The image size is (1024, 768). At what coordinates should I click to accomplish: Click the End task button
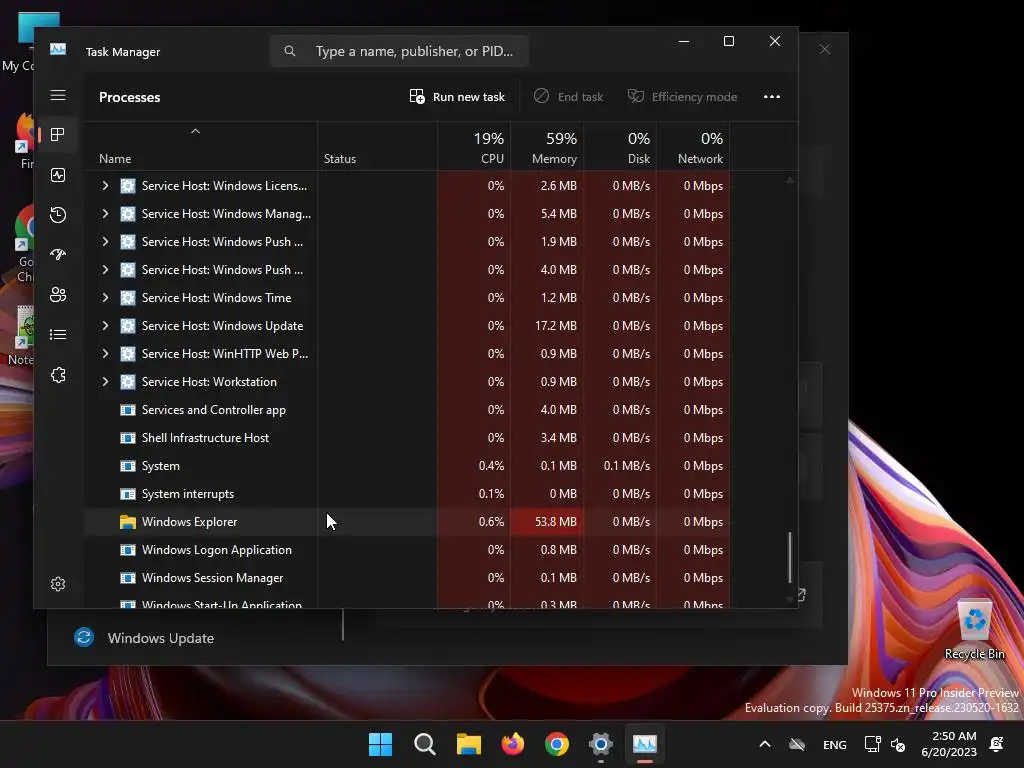(x=568, y=97)
